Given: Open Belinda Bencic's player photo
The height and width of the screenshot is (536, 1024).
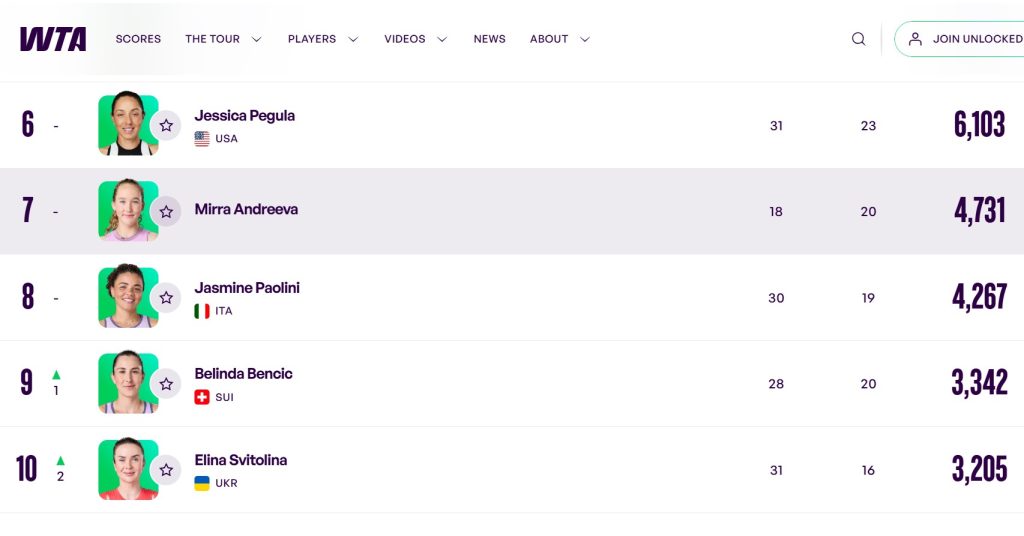Looking at the screenshot, I should click(x=128, y=382).
